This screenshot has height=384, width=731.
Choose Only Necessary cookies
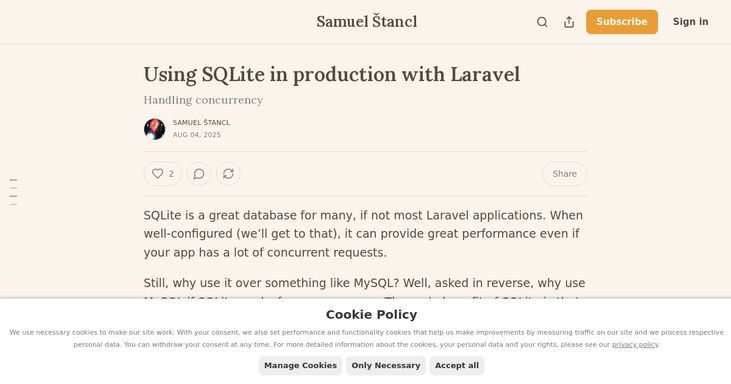[x=386, y=365]
